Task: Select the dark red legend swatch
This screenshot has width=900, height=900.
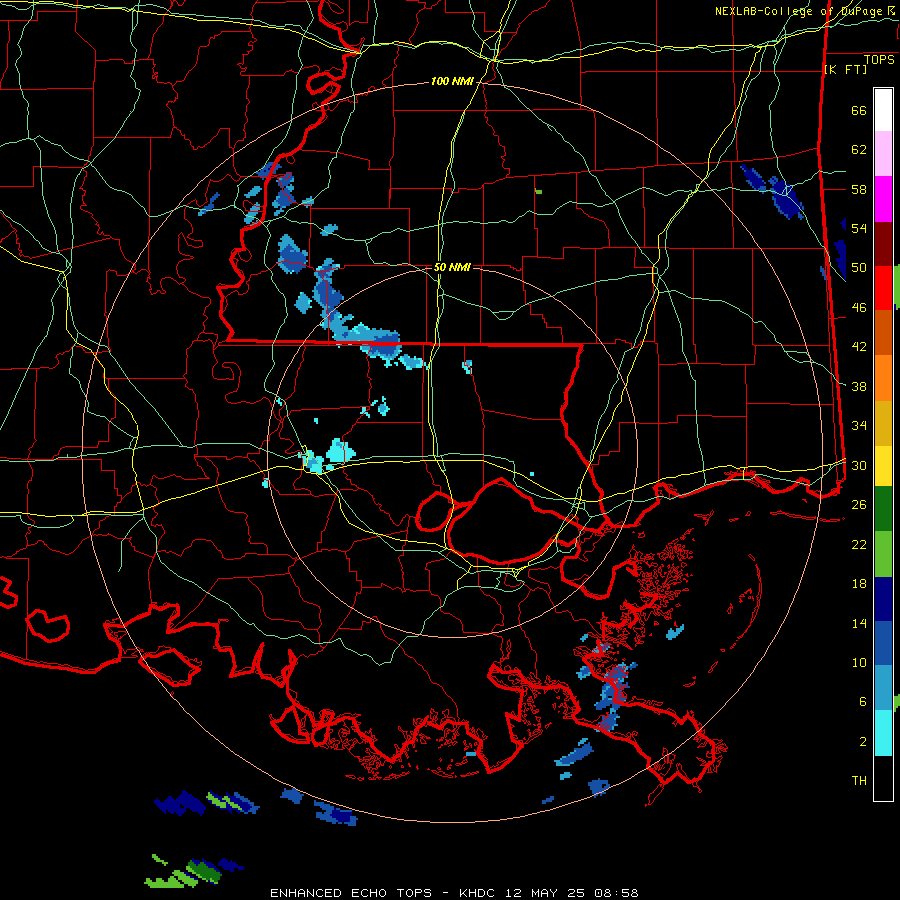Action: coord(883,243)
